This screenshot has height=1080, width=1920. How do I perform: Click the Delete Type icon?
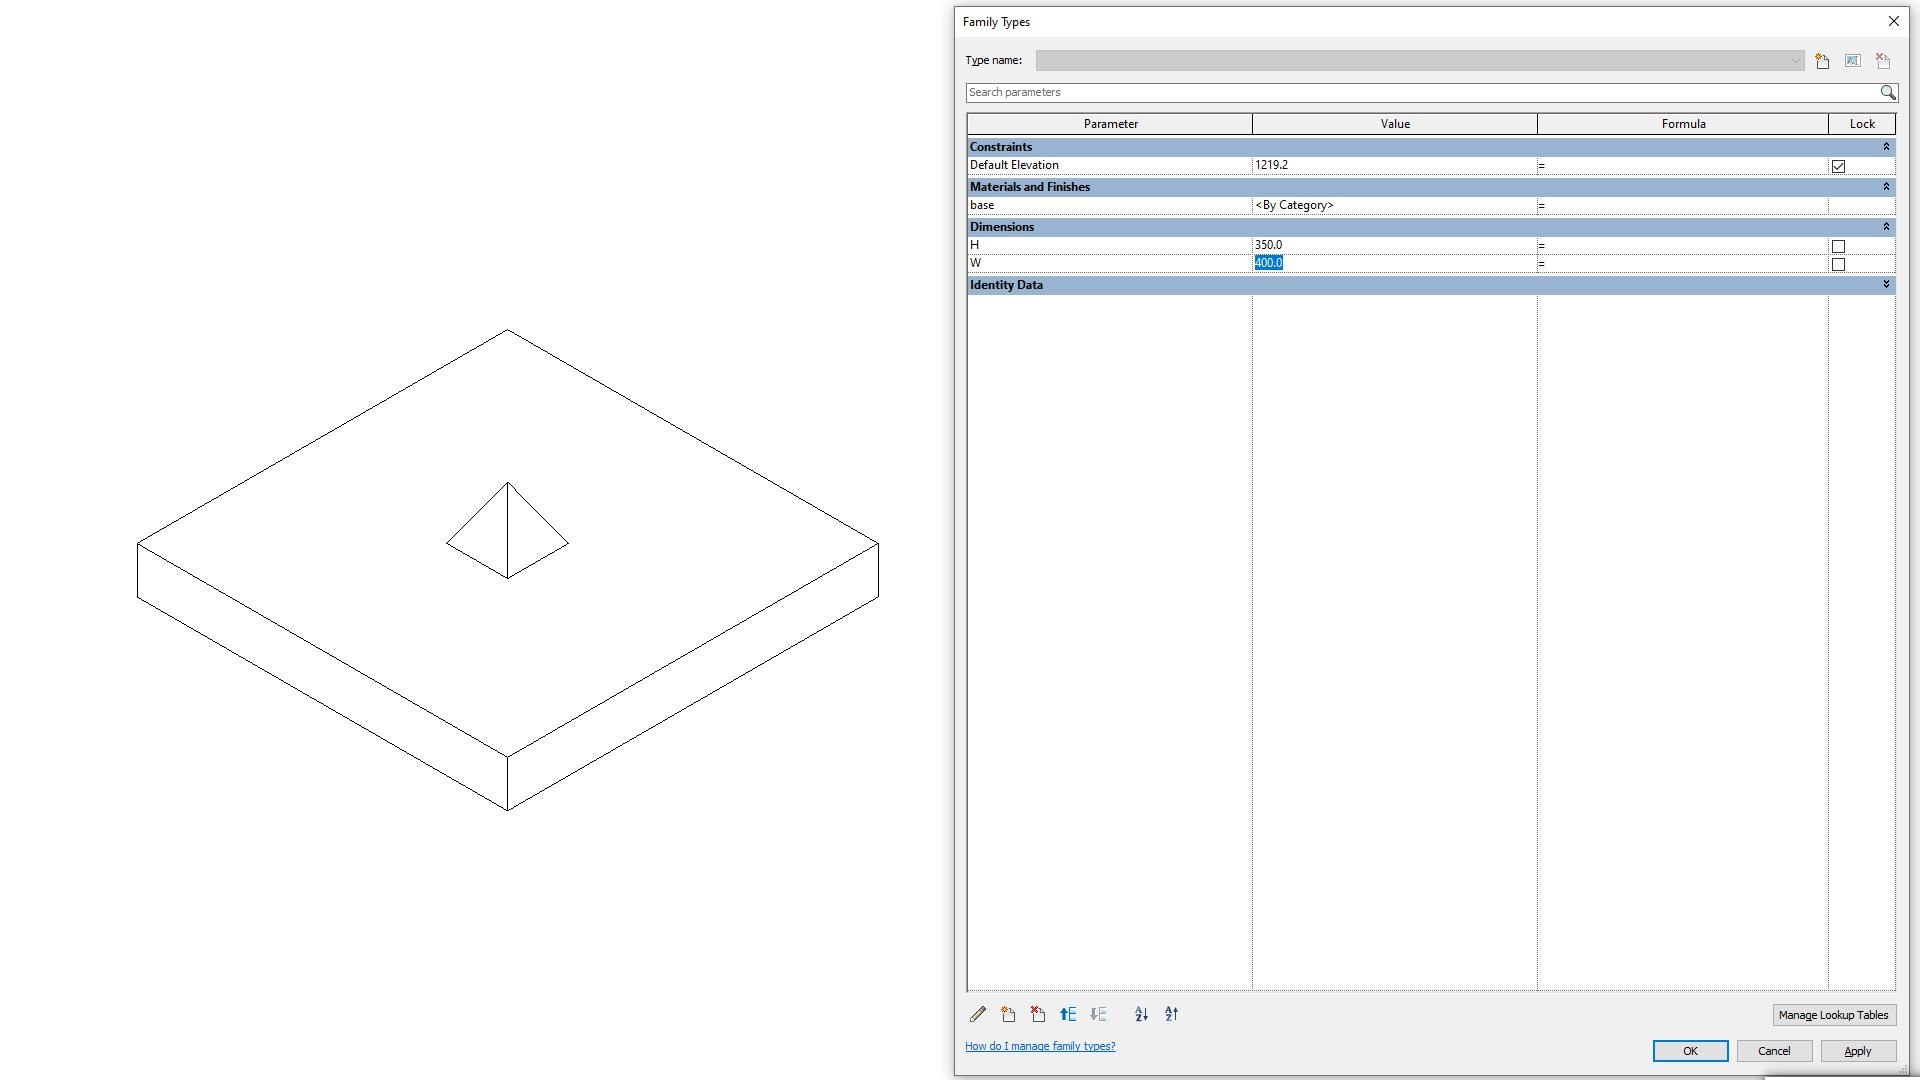click(1883, 61)
